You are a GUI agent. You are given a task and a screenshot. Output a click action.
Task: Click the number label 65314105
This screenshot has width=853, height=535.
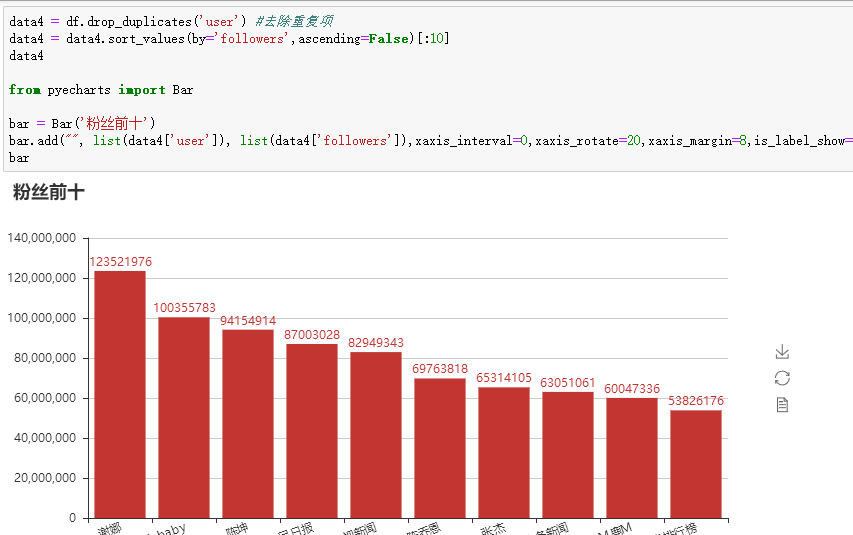tap(504, 378)
